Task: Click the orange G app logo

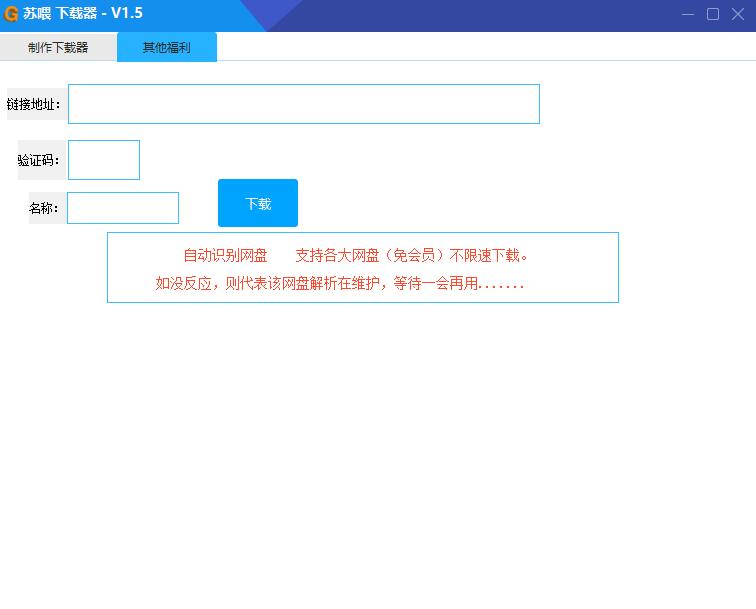Action: tap(12, 14)
